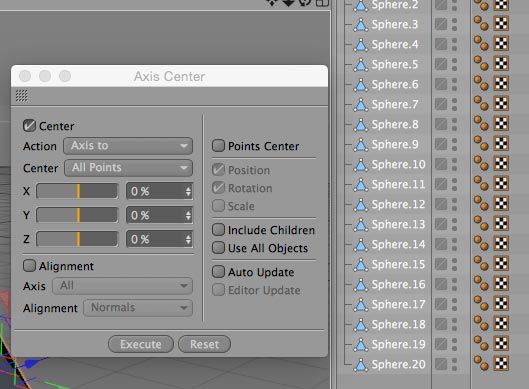The height and width of the screenshot is (389, 529).
Task: Turn on Auto Update checkbox
Action: pos(218,272)
